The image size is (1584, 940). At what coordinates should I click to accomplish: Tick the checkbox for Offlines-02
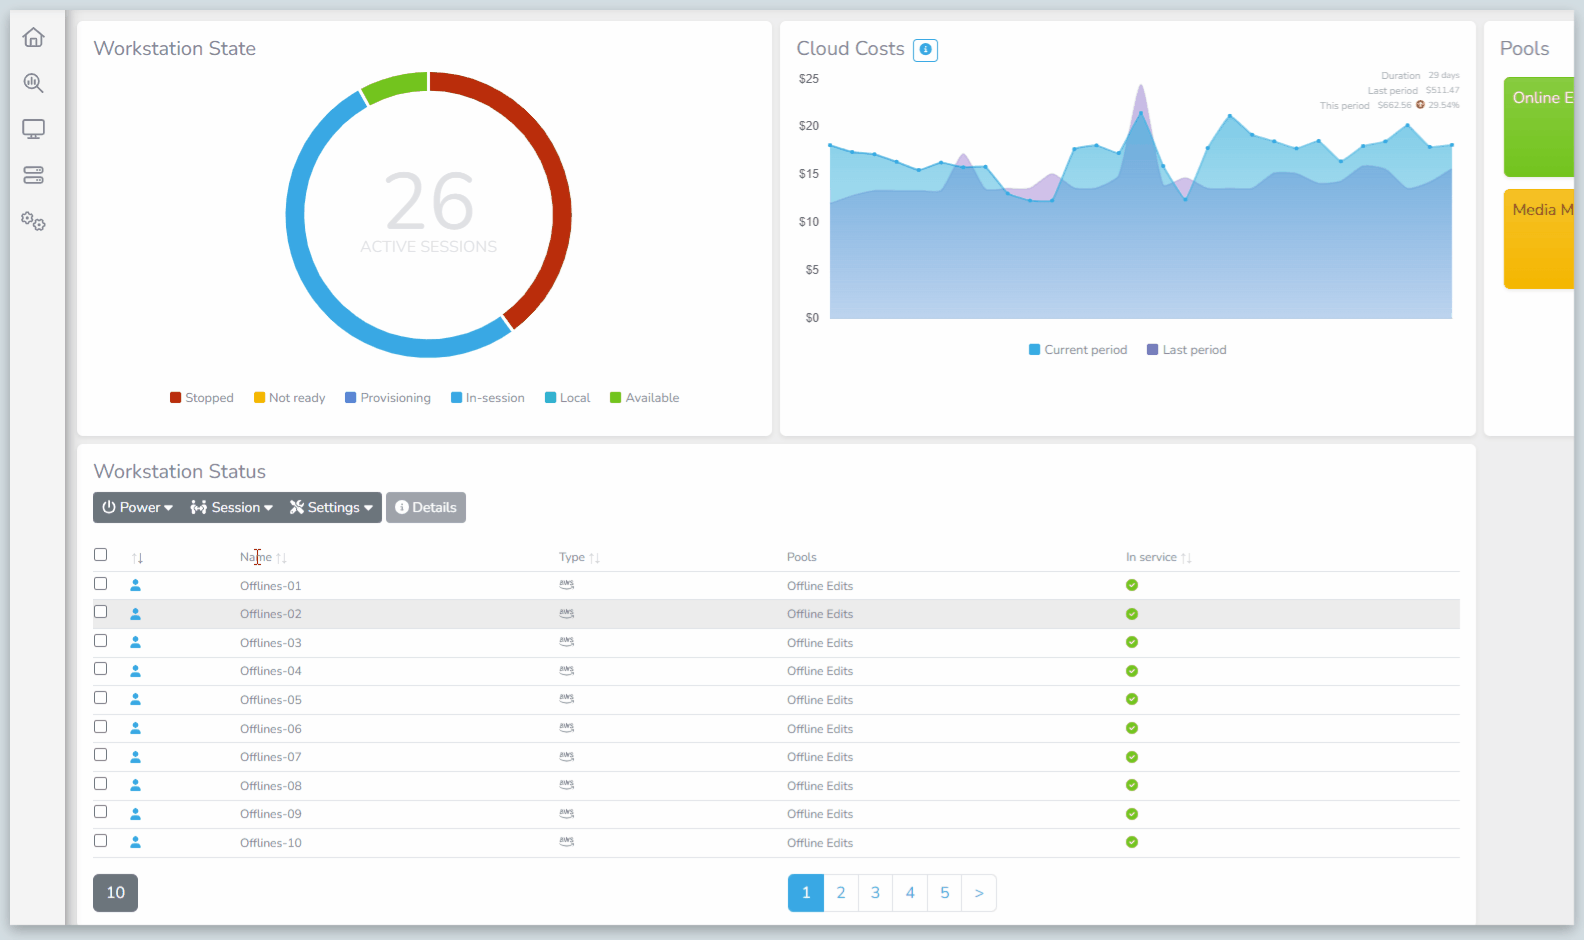[100, 612]
